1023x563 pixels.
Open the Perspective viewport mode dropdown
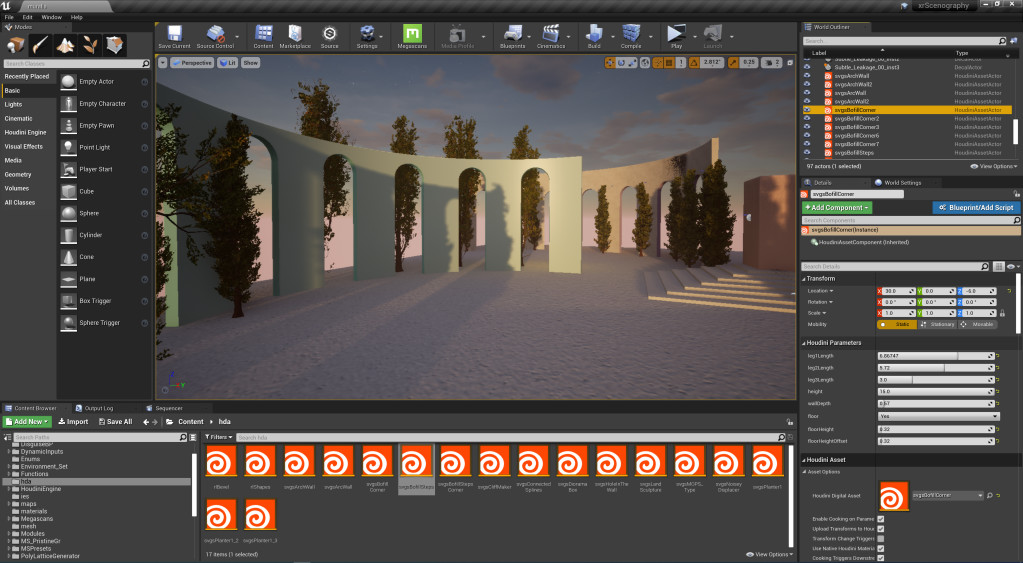point(194,62)
